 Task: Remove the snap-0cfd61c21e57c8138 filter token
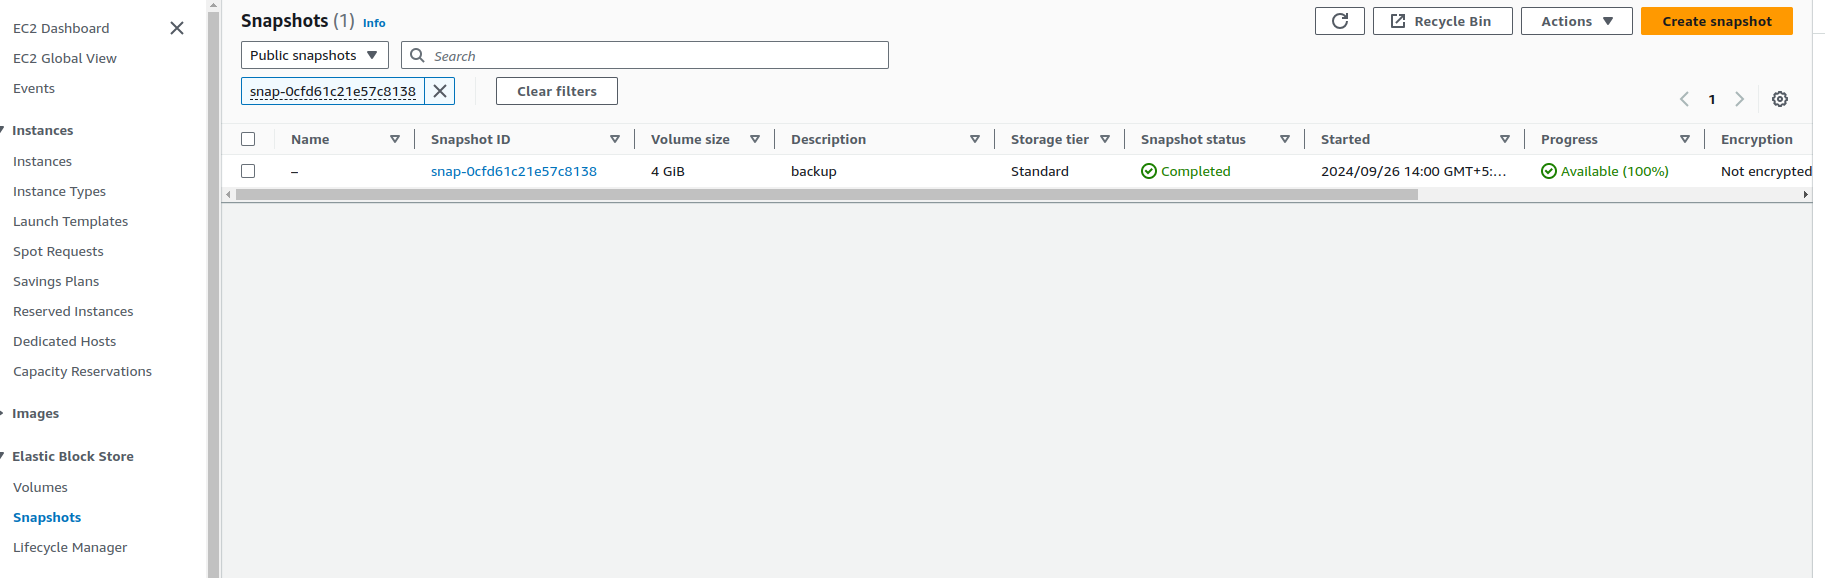440,91
